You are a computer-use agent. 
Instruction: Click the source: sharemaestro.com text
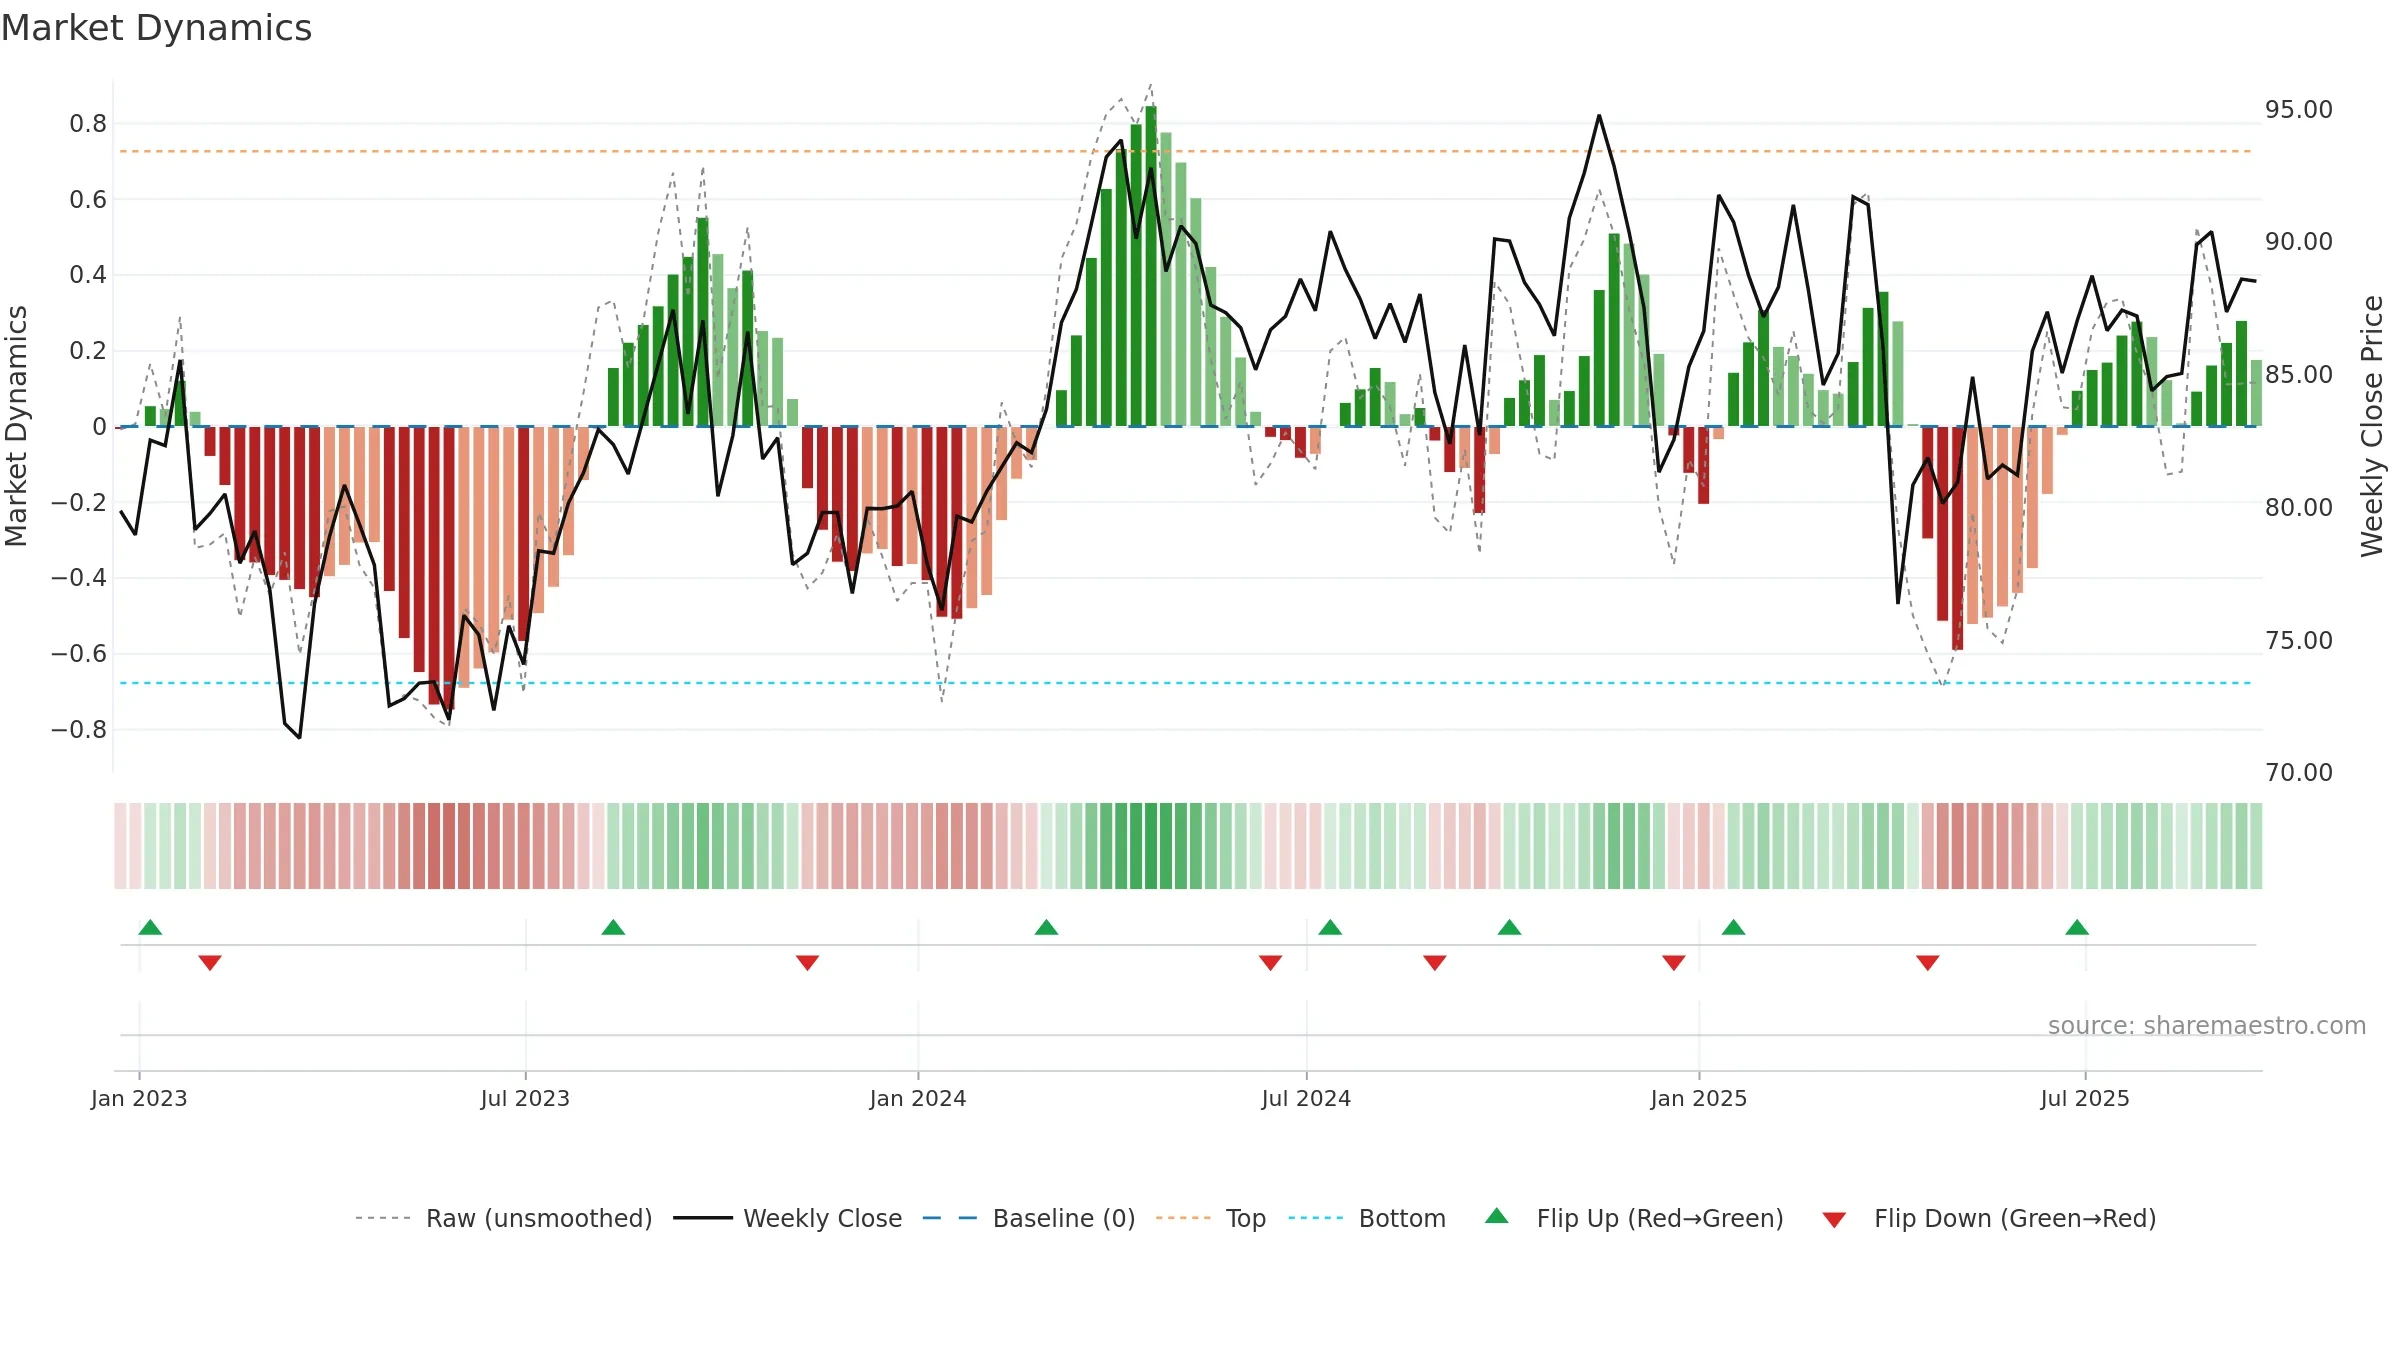2206,1025
